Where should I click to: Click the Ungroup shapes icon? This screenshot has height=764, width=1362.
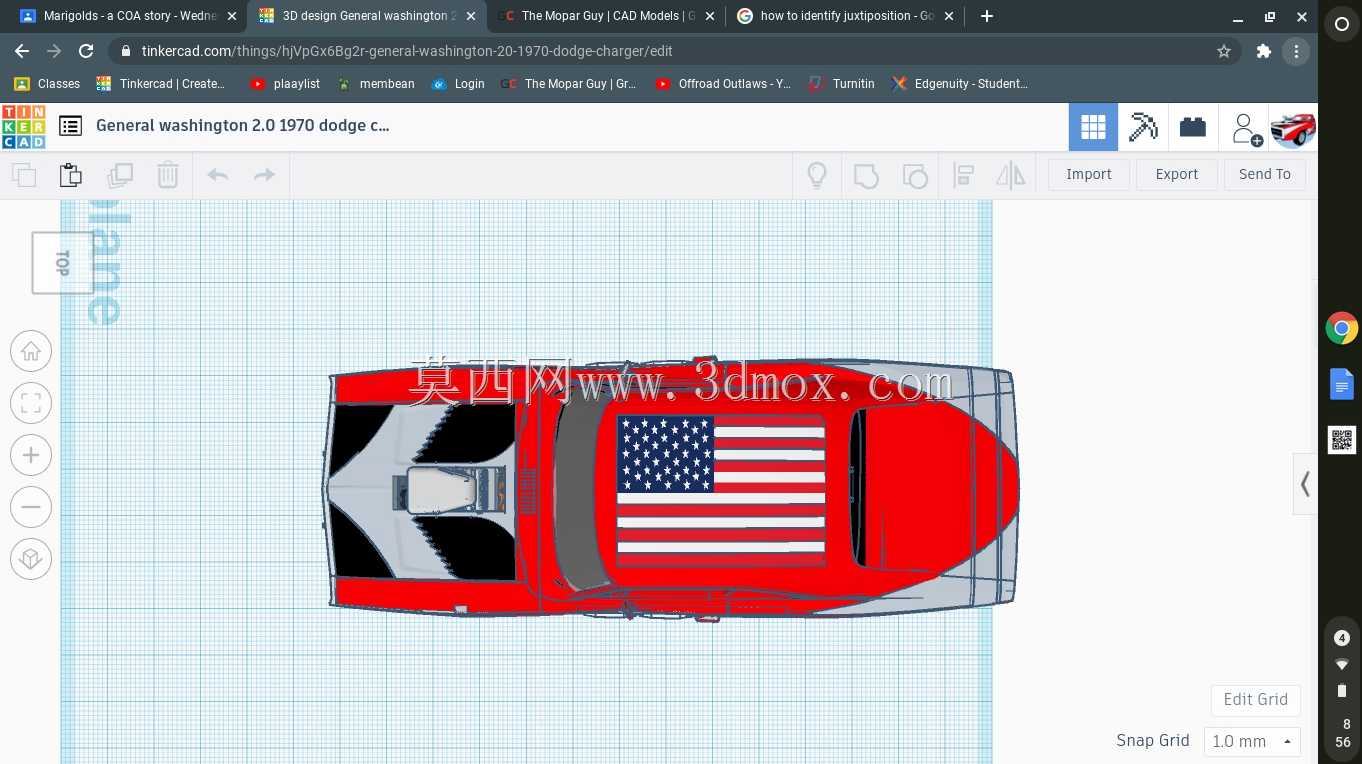point(915,176)
